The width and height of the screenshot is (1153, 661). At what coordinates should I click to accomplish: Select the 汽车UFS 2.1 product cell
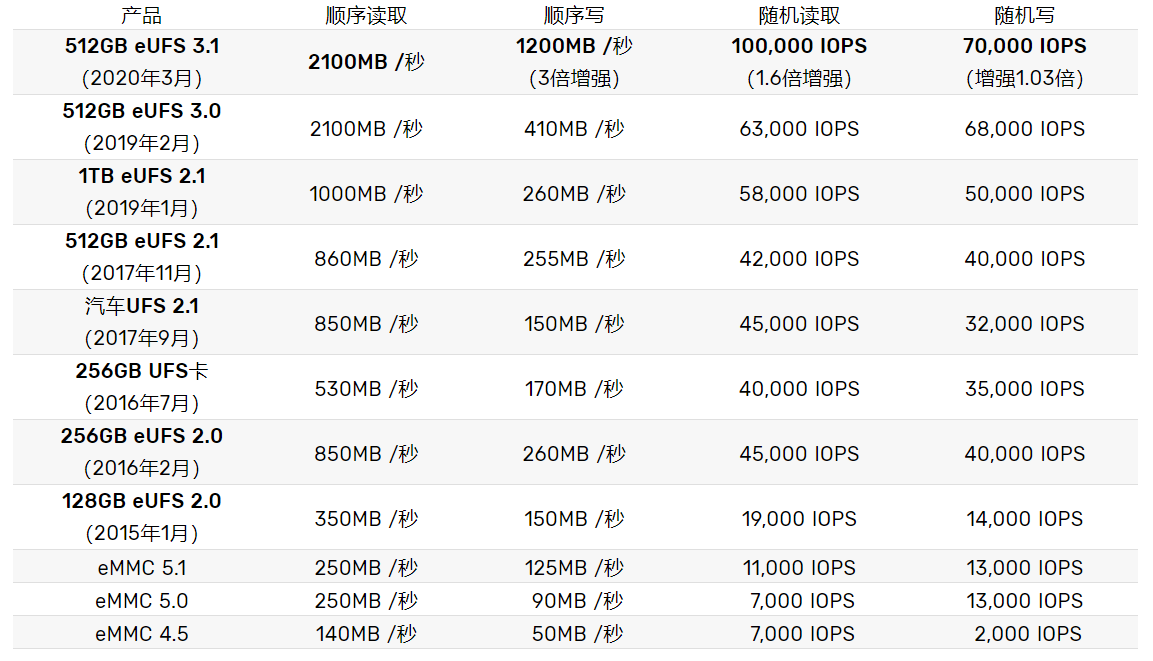142,322
